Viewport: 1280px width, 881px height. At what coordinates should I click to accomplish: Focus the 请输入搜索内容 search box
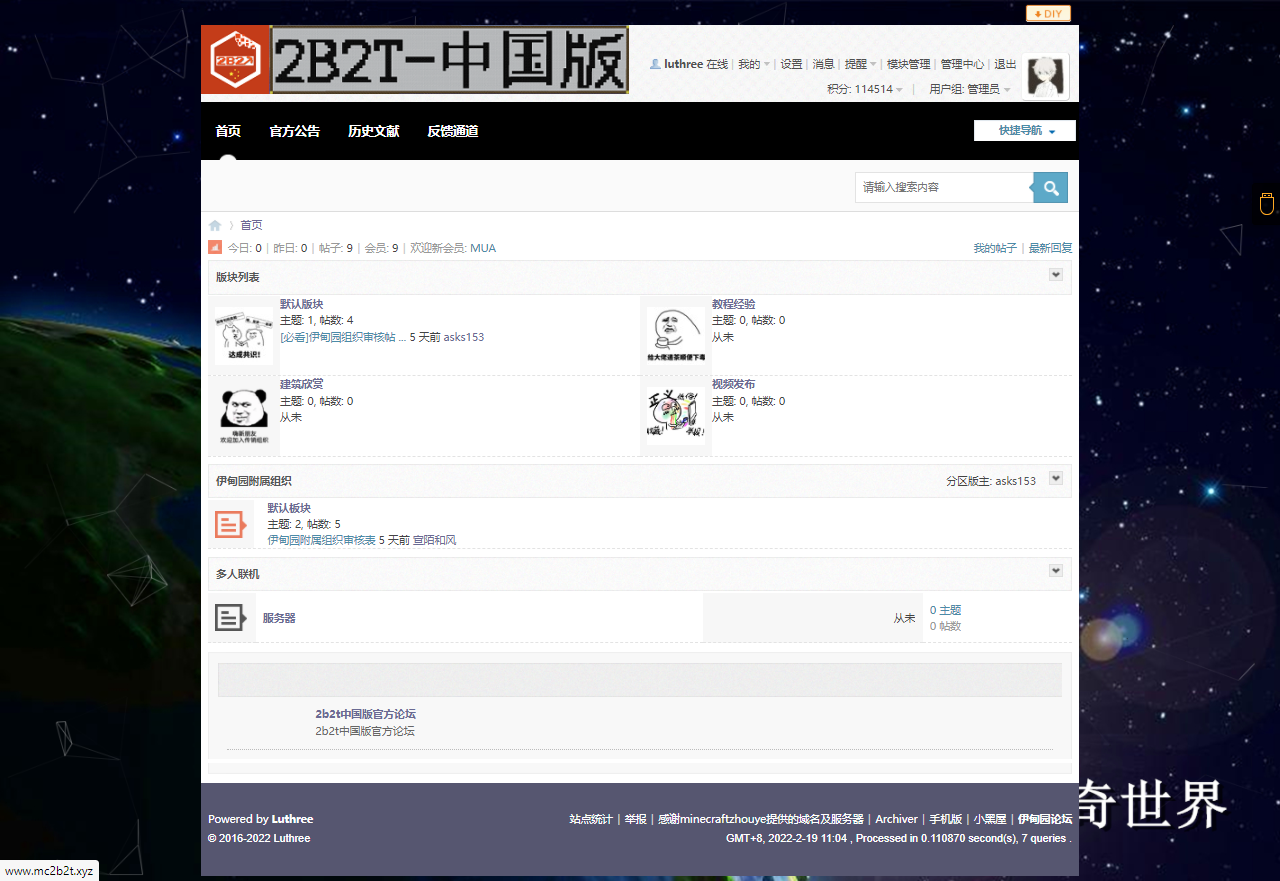(x=944, y=187)
